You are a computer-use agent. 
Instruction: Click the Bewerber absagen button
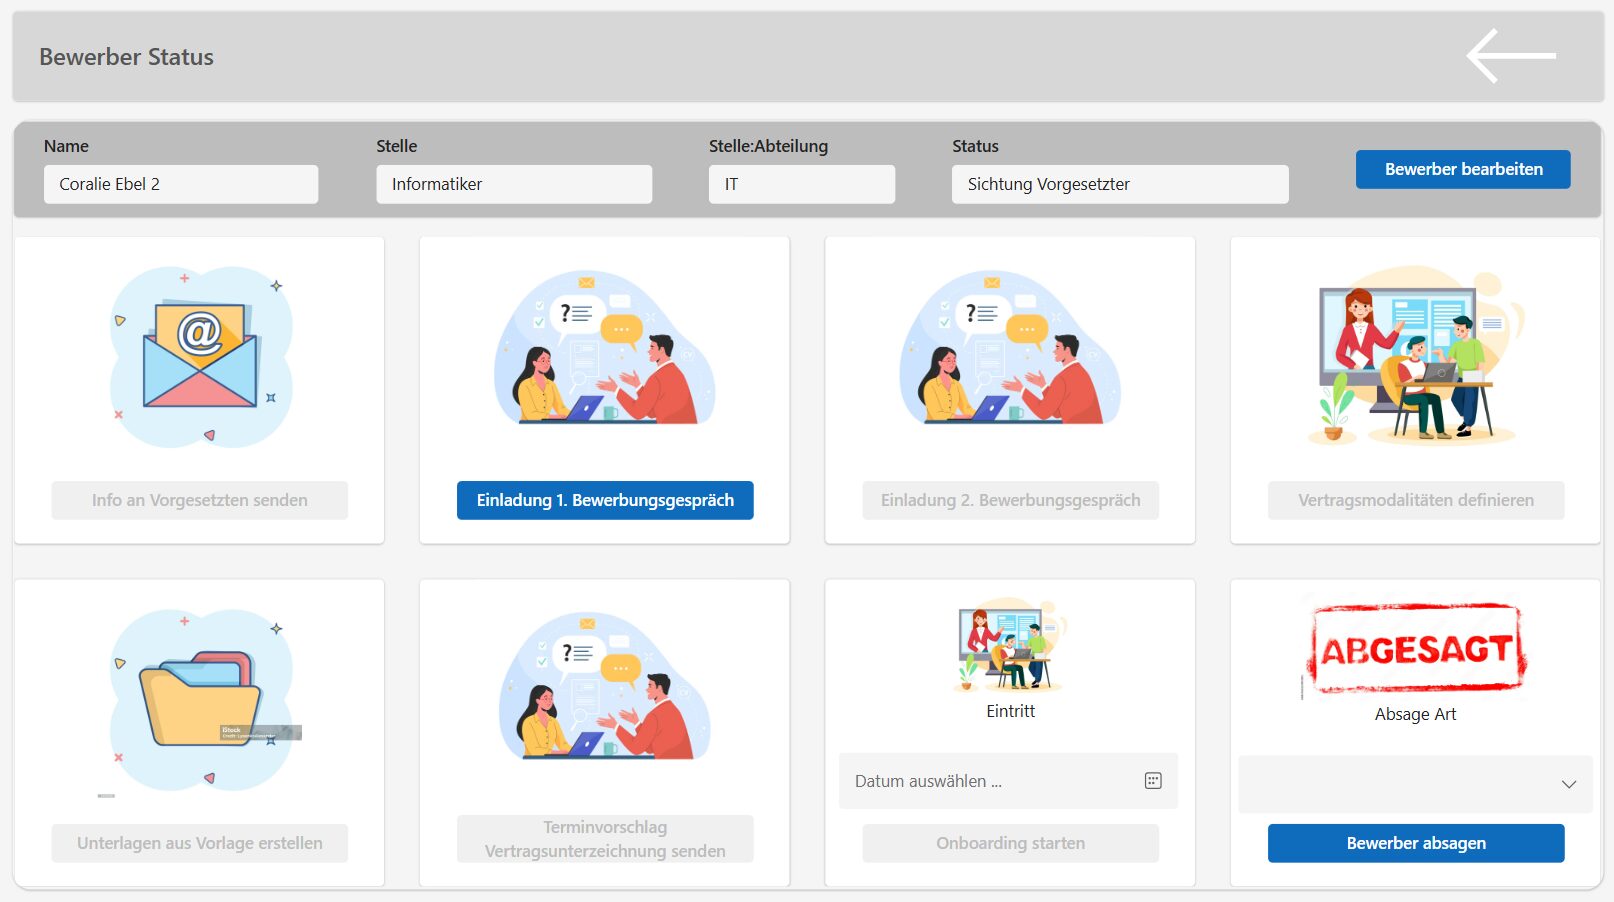click(1415, 843)
